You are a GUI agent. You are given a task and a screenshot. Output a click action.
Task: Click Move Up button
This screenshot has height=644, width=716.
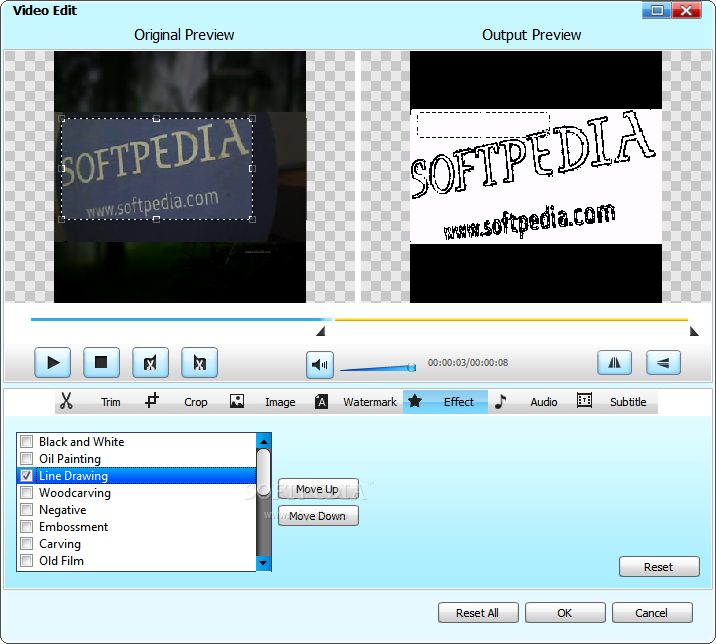[x=318, y=489]
